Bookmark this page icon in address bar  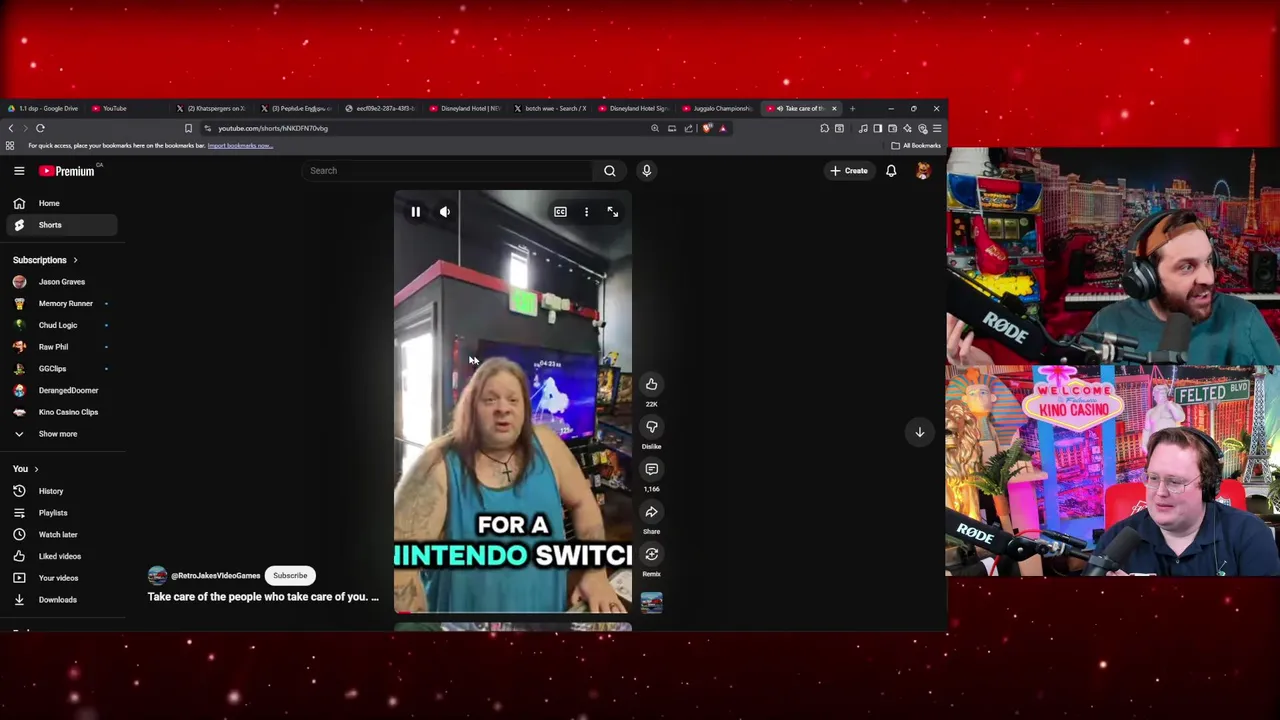tap(188, 128)
